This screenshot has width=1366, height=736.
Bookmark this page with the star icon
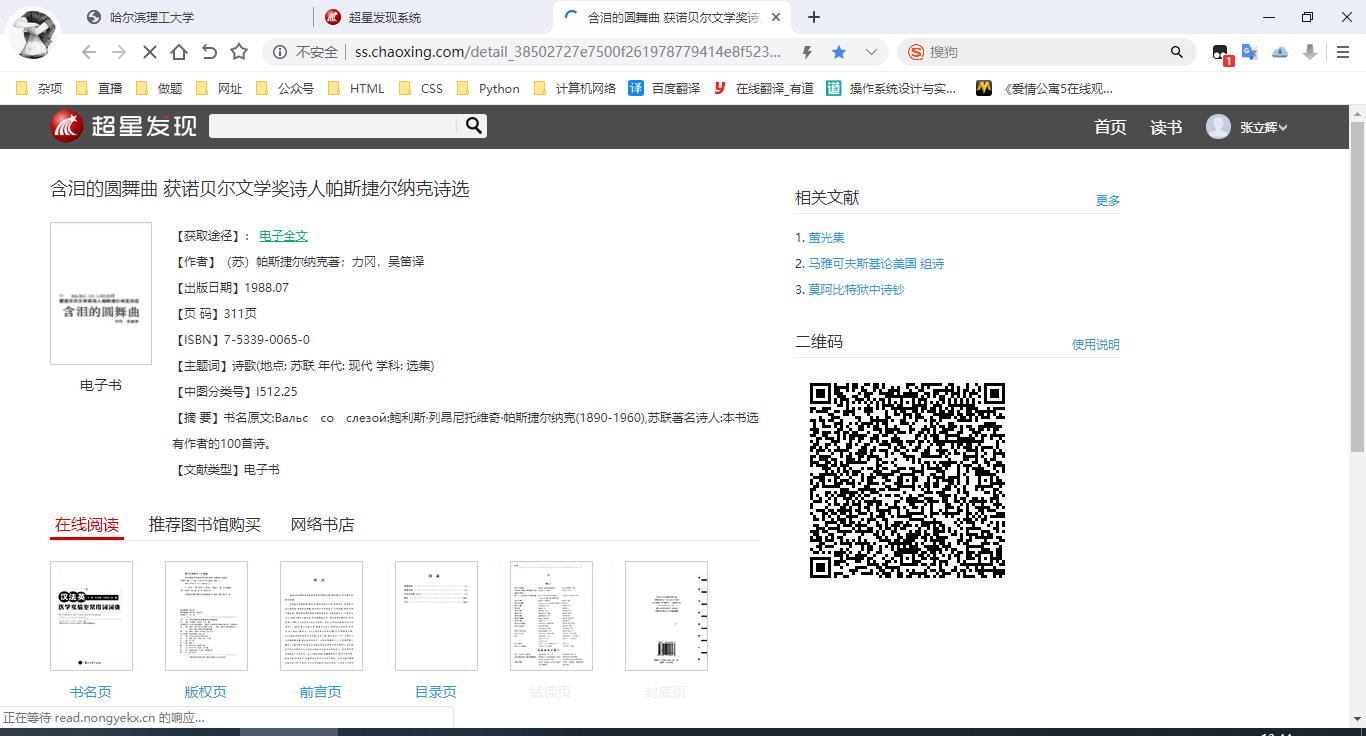(239, 52)
